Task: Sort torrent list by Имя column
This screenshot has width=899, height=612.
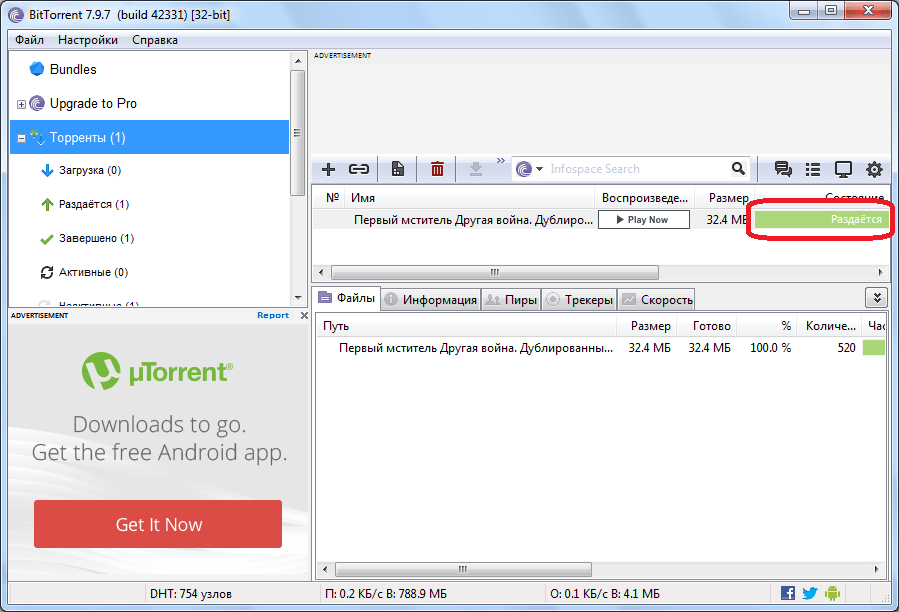Action: pyautogui.click(x=470, y=198)
